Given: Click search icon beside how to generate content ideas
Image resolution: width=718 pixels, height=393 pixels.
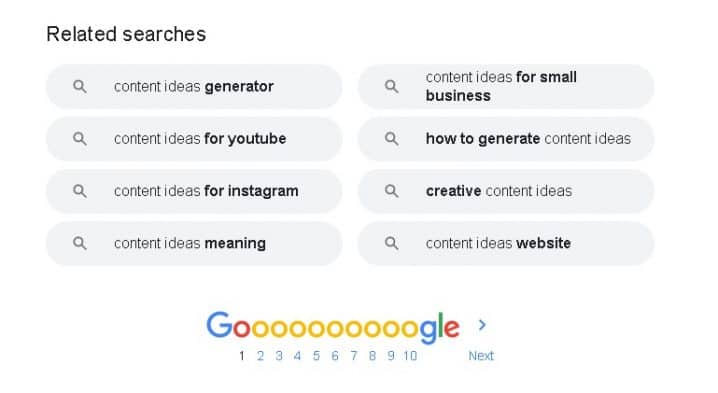Looking at the screenshot, I should [x=392, y=138].
